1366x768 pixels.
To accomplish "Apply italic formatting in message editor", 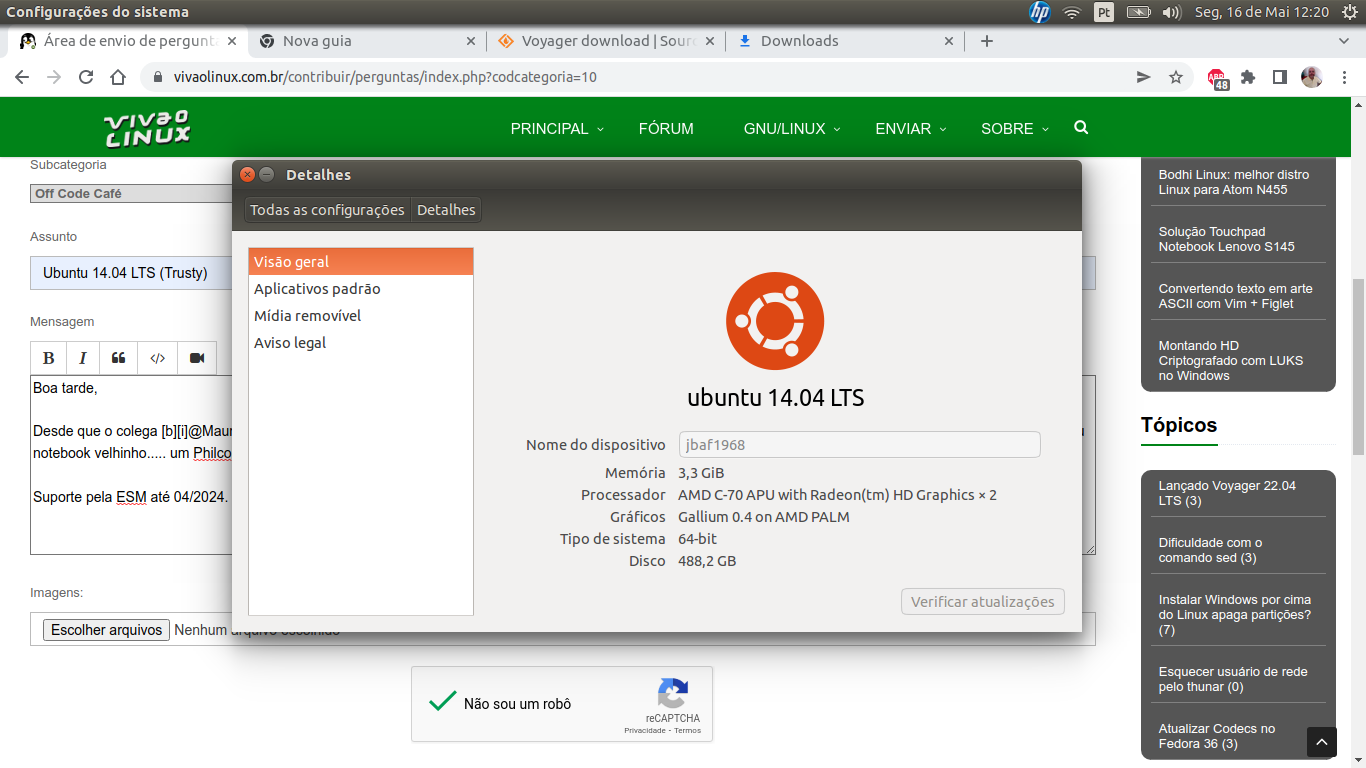I will (x=83, y=358).
